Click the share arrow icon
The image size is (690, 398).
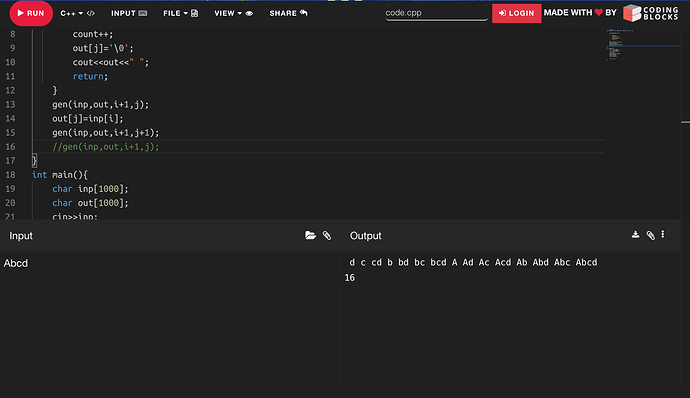(x=304, y=12)
